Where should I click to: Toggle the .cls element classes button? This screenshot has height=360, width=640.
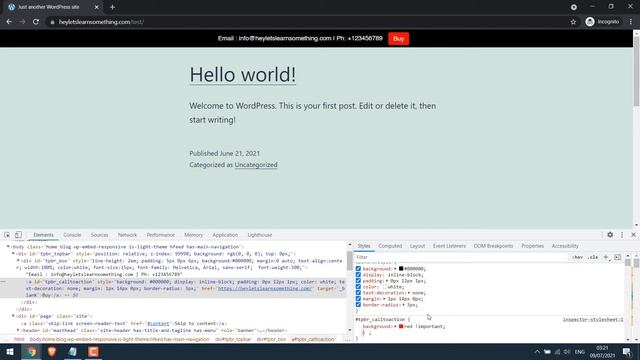coord(593,257)
